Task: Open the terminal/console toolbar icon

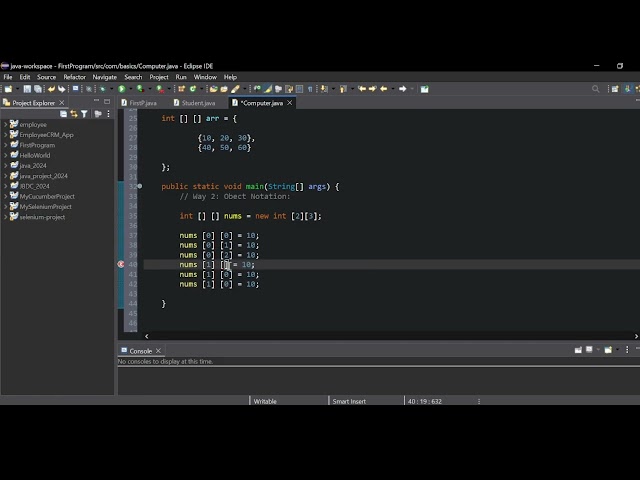Action: (76, 89)
